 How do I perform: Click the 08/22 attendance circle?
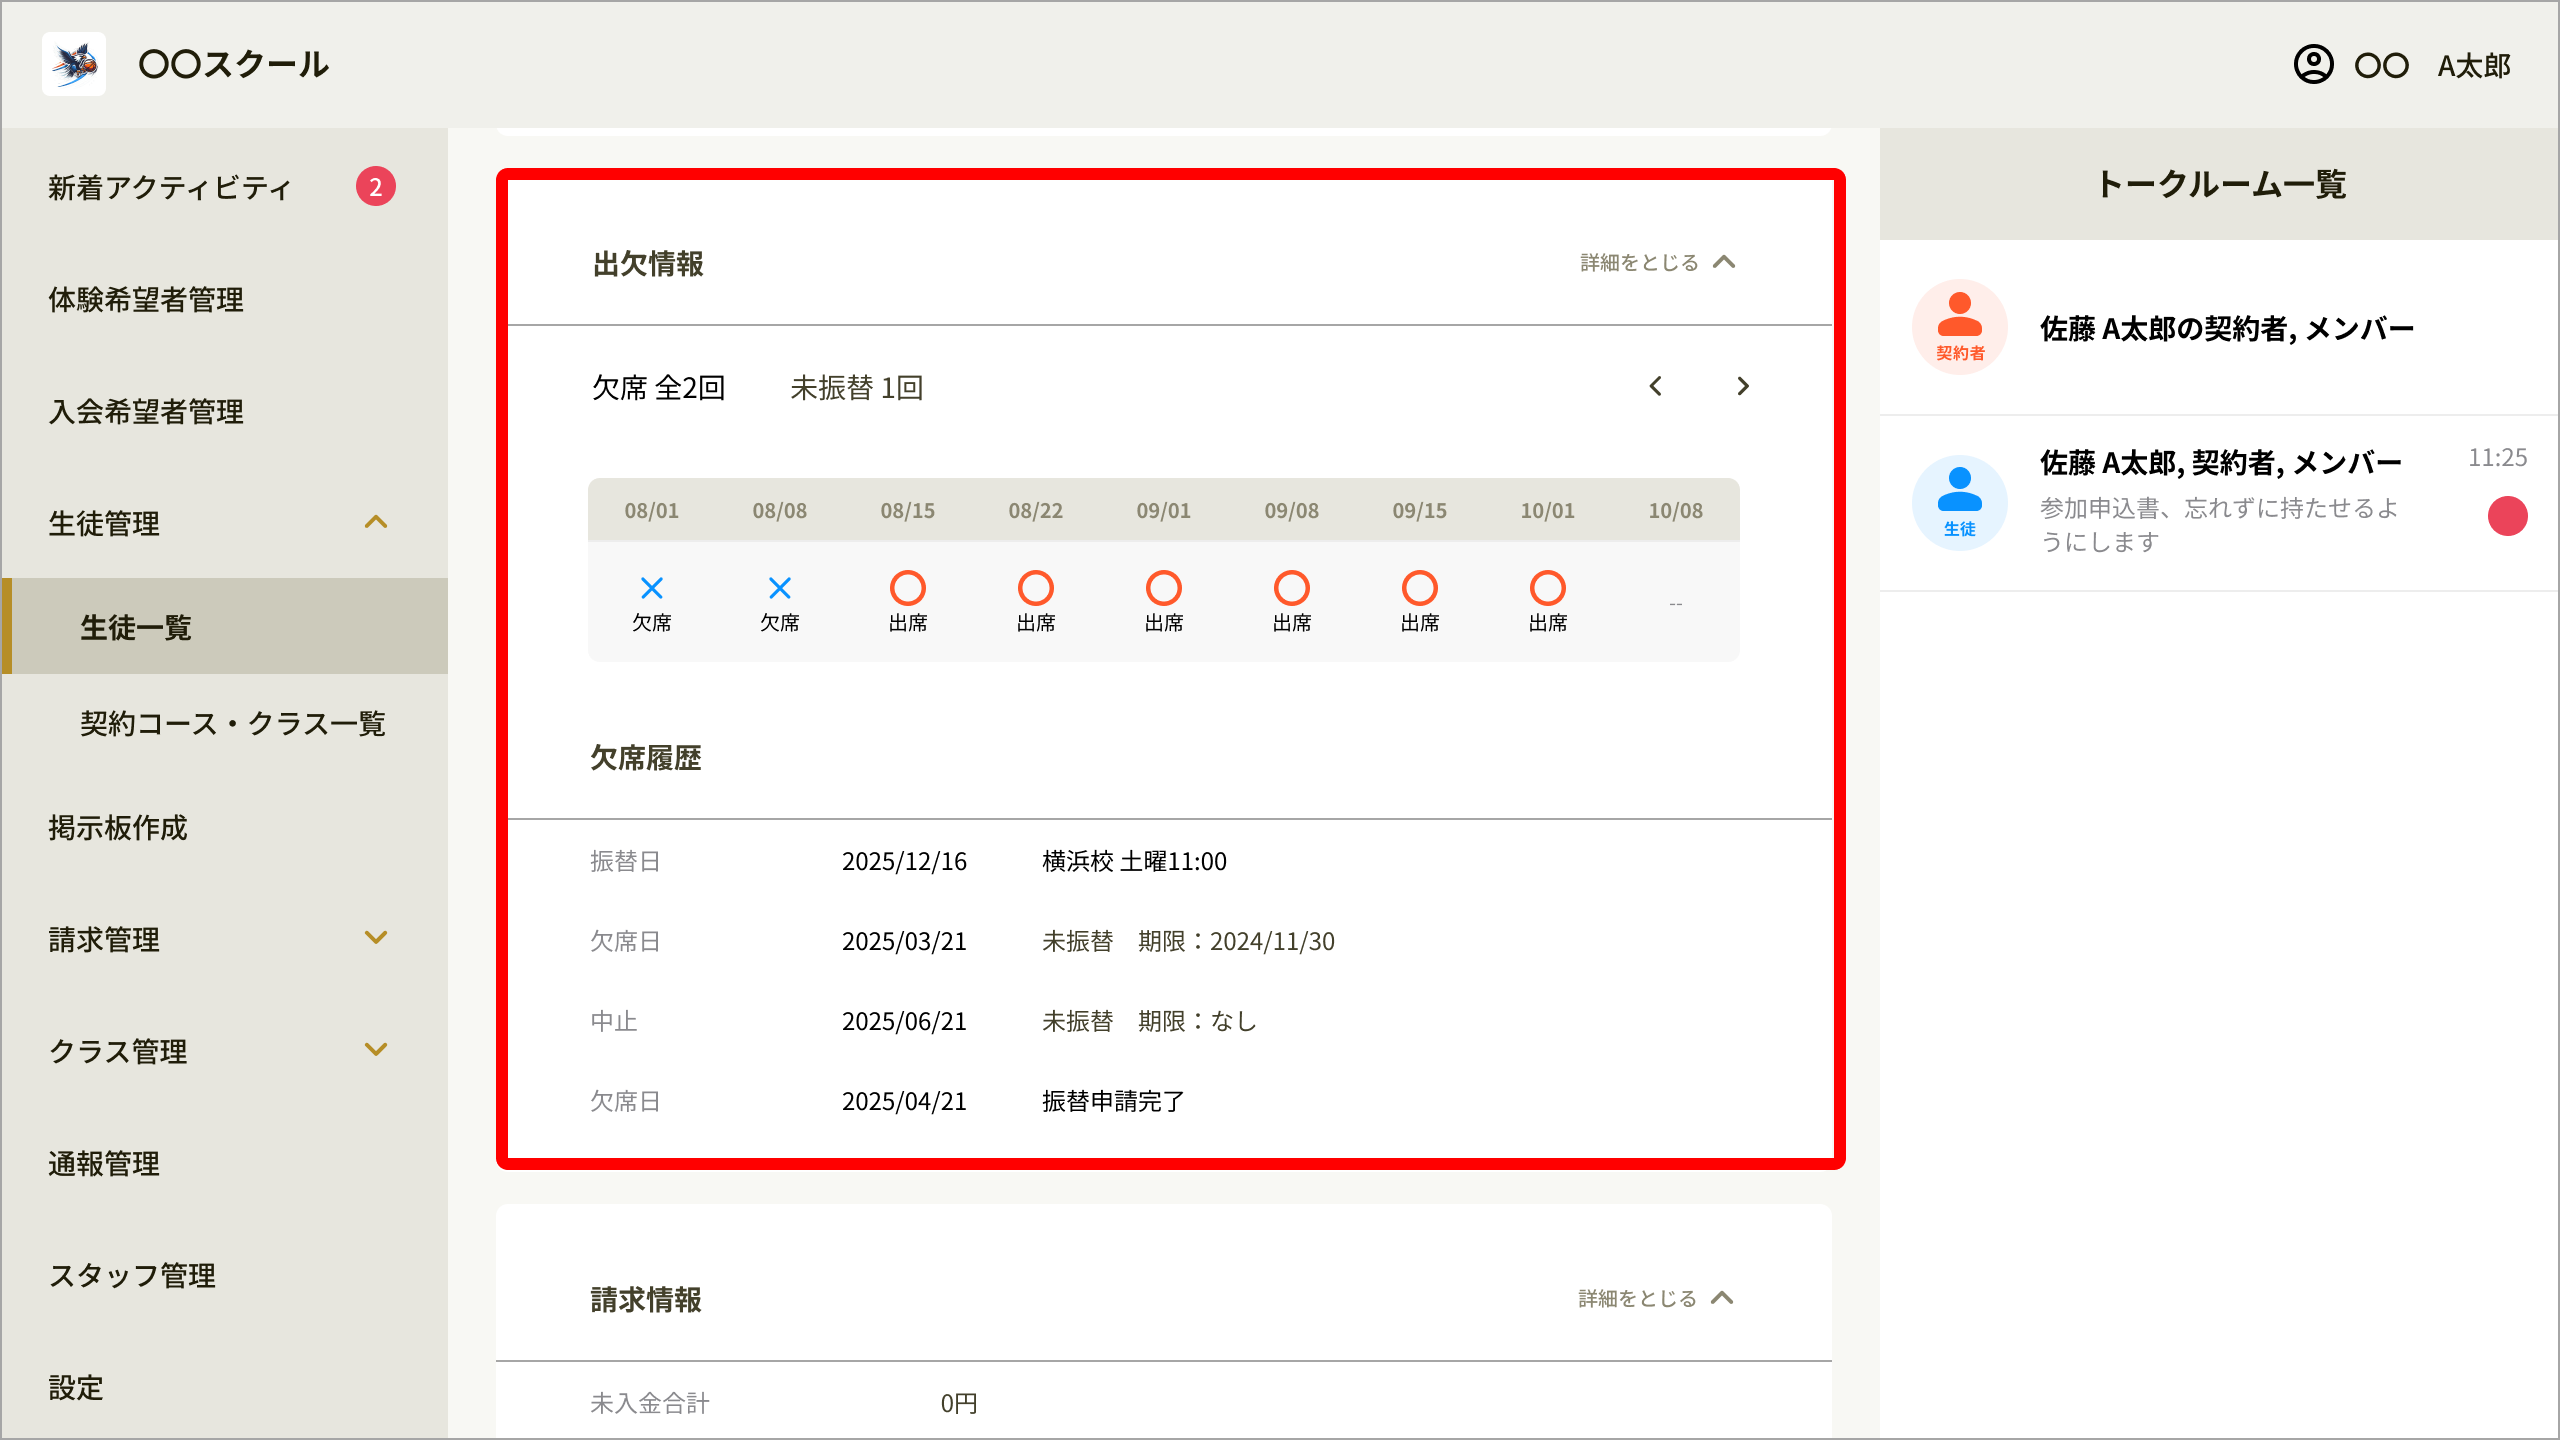(x=1036, y=588)
